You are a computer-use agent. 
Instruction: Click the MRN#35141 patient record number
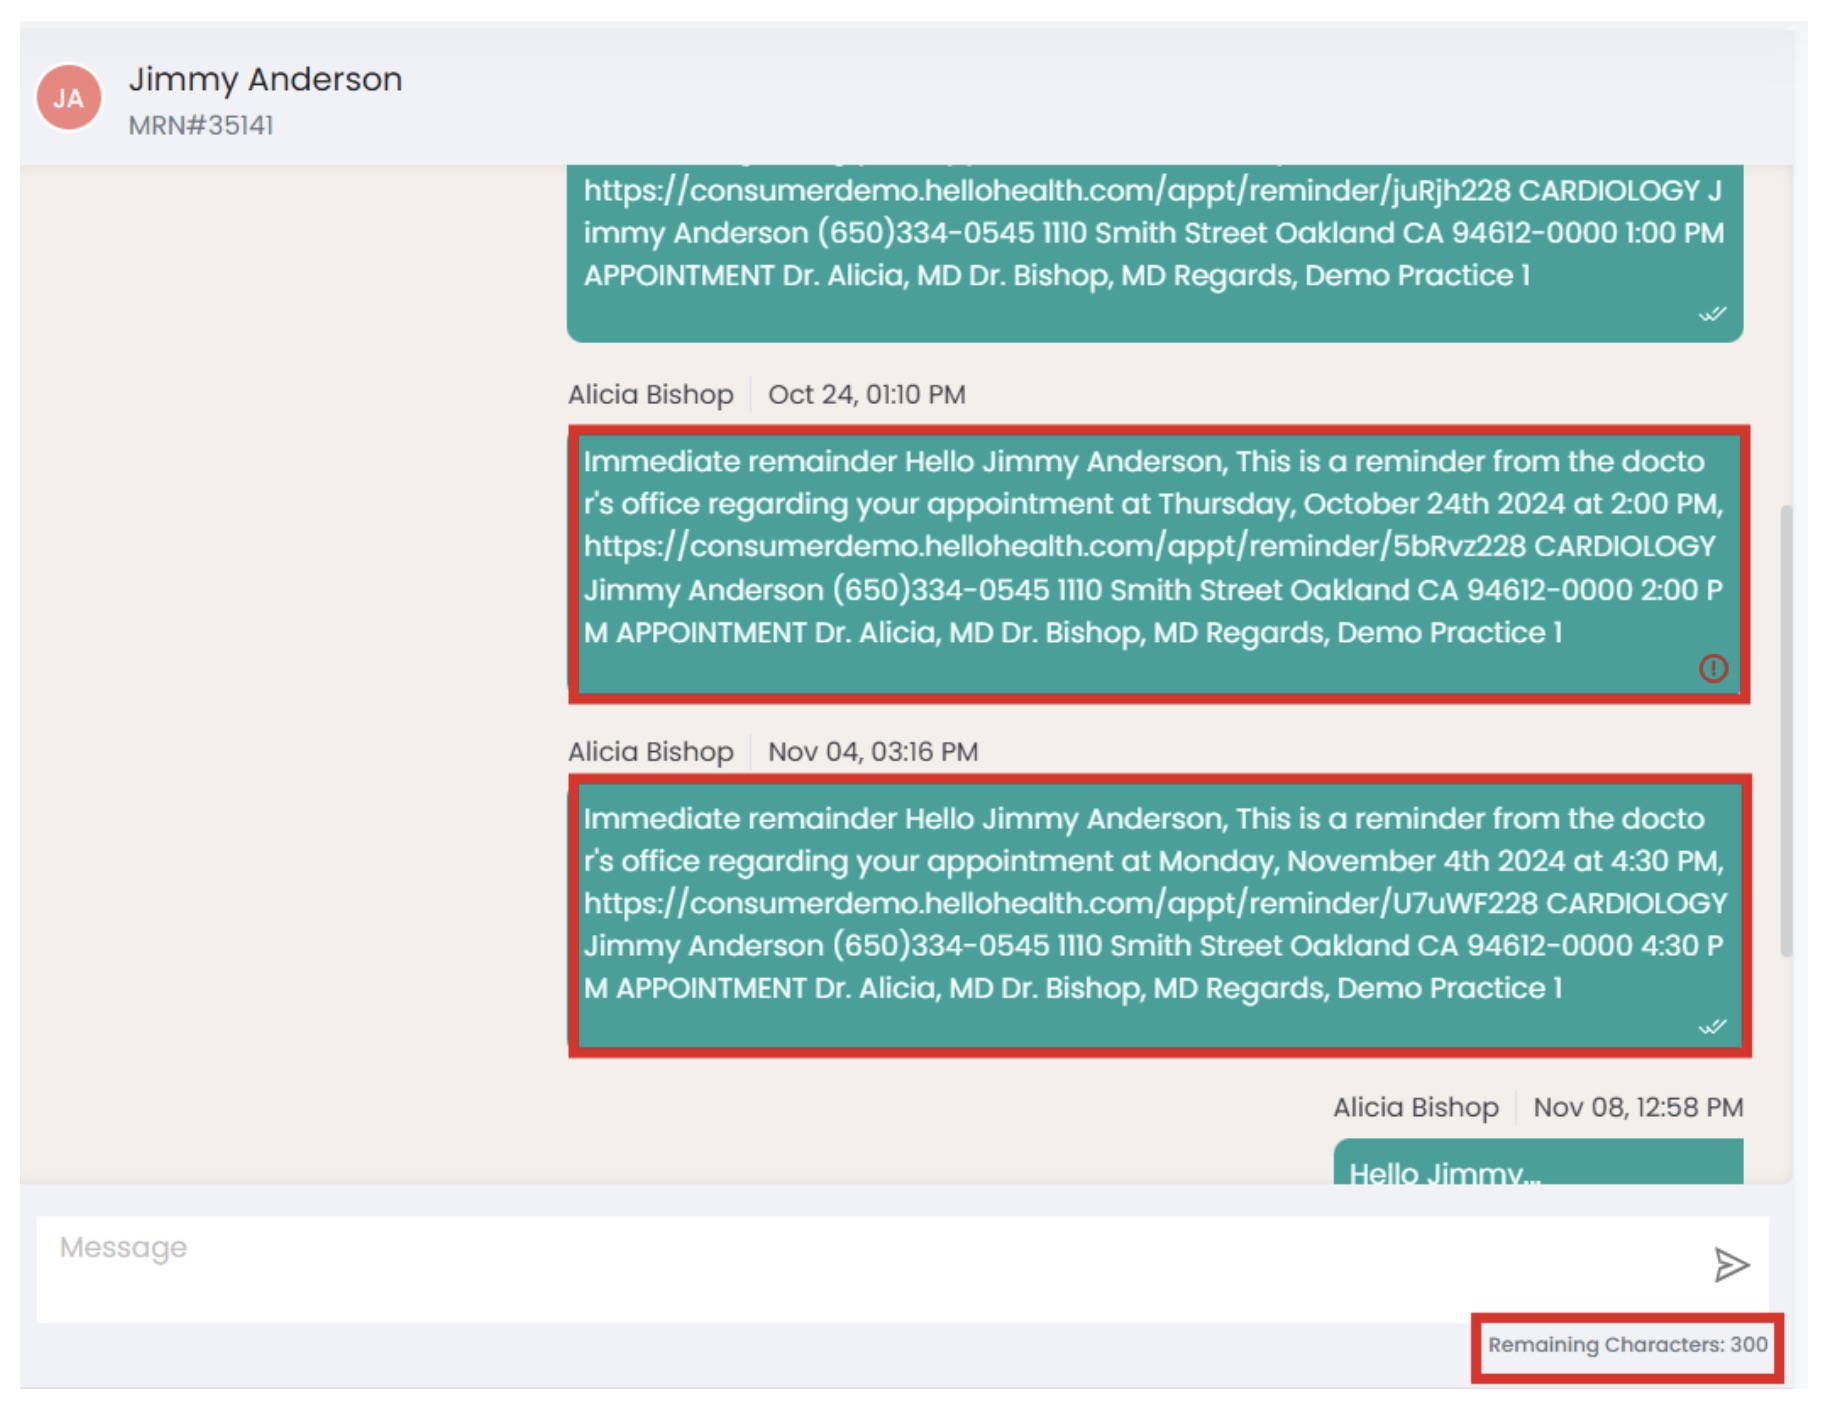(201, 126)
